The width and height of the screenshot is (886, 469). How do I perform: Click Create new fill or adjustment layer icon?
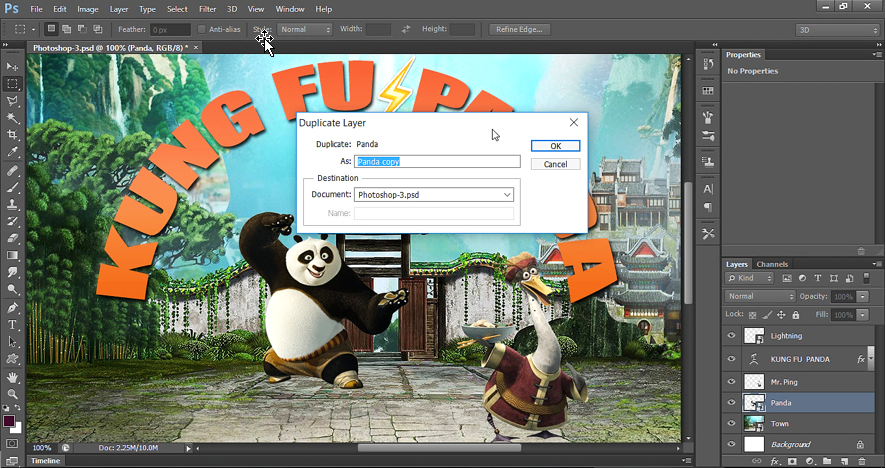(809, 462)
